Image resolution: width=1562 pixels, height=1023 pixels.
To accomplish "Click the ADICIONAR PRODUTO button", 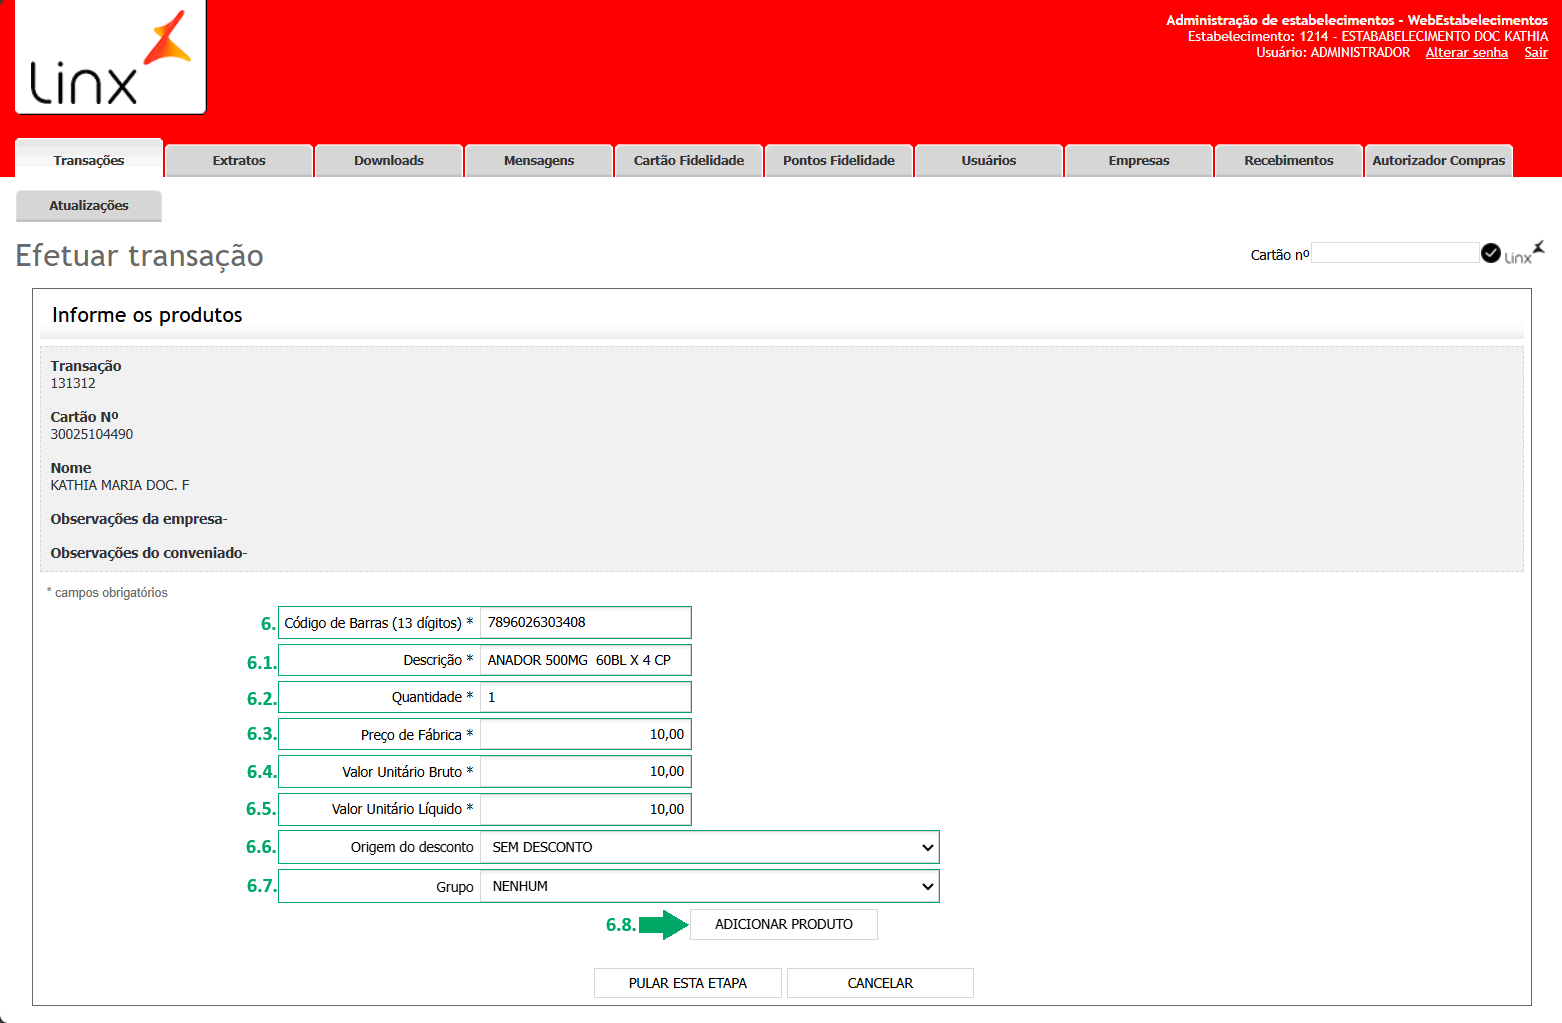I will [784, 924].
